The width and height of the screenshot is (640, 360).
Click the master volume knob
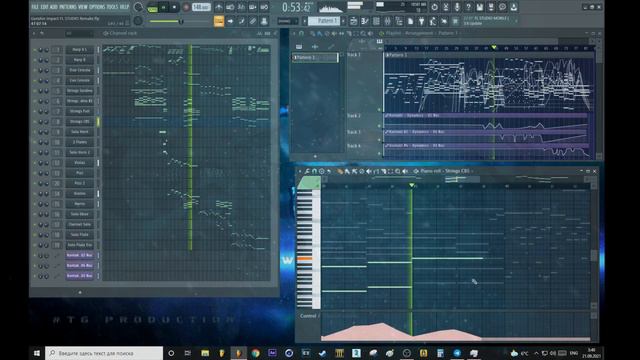coord(138,7)
